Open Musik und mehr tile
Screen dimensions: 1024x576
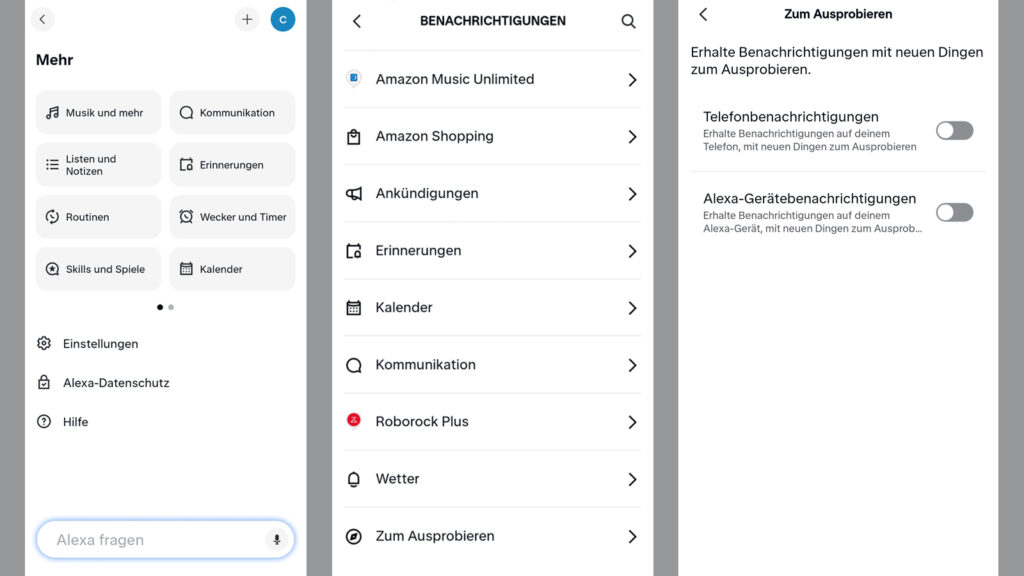point(99,112)
